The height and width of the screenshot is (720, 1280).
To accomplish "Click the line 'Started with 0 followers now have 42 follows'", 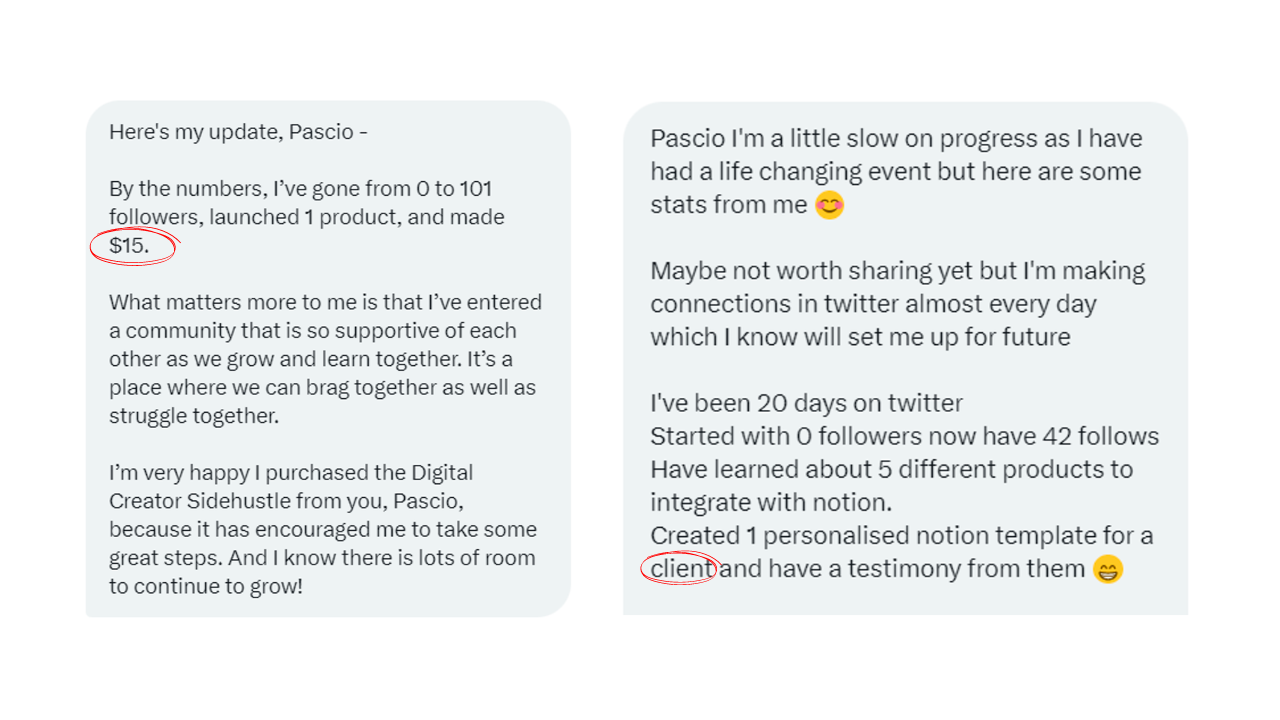I will (904, 436).
